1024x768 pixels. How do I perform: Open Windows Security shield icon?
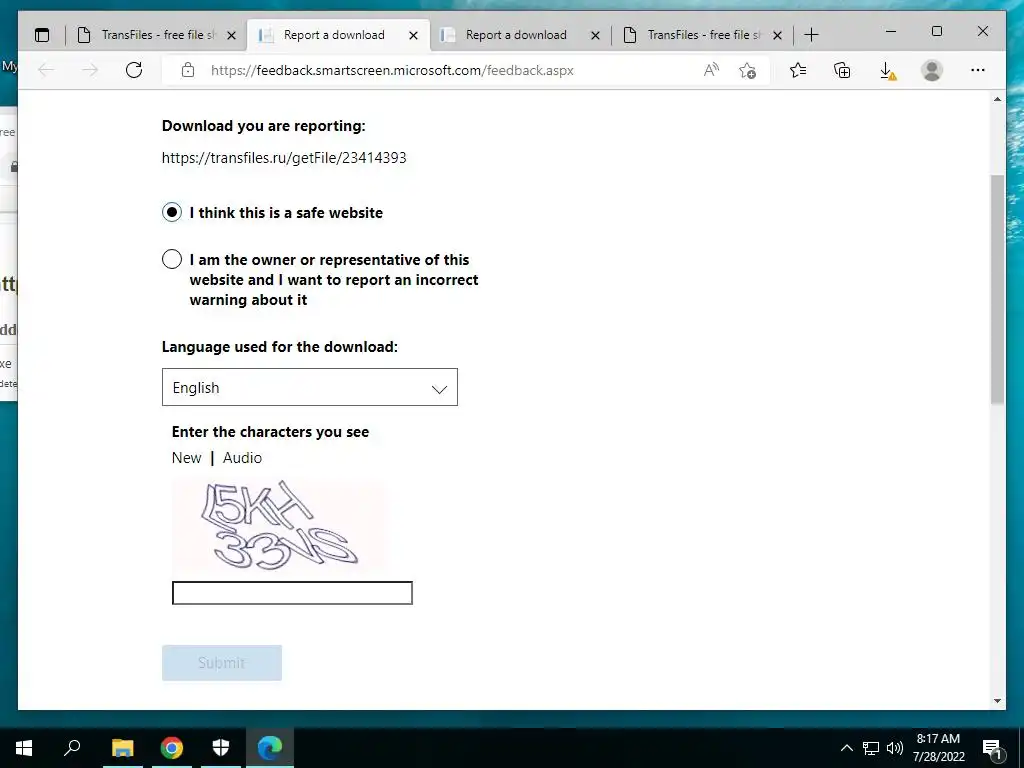click(221, 748)
